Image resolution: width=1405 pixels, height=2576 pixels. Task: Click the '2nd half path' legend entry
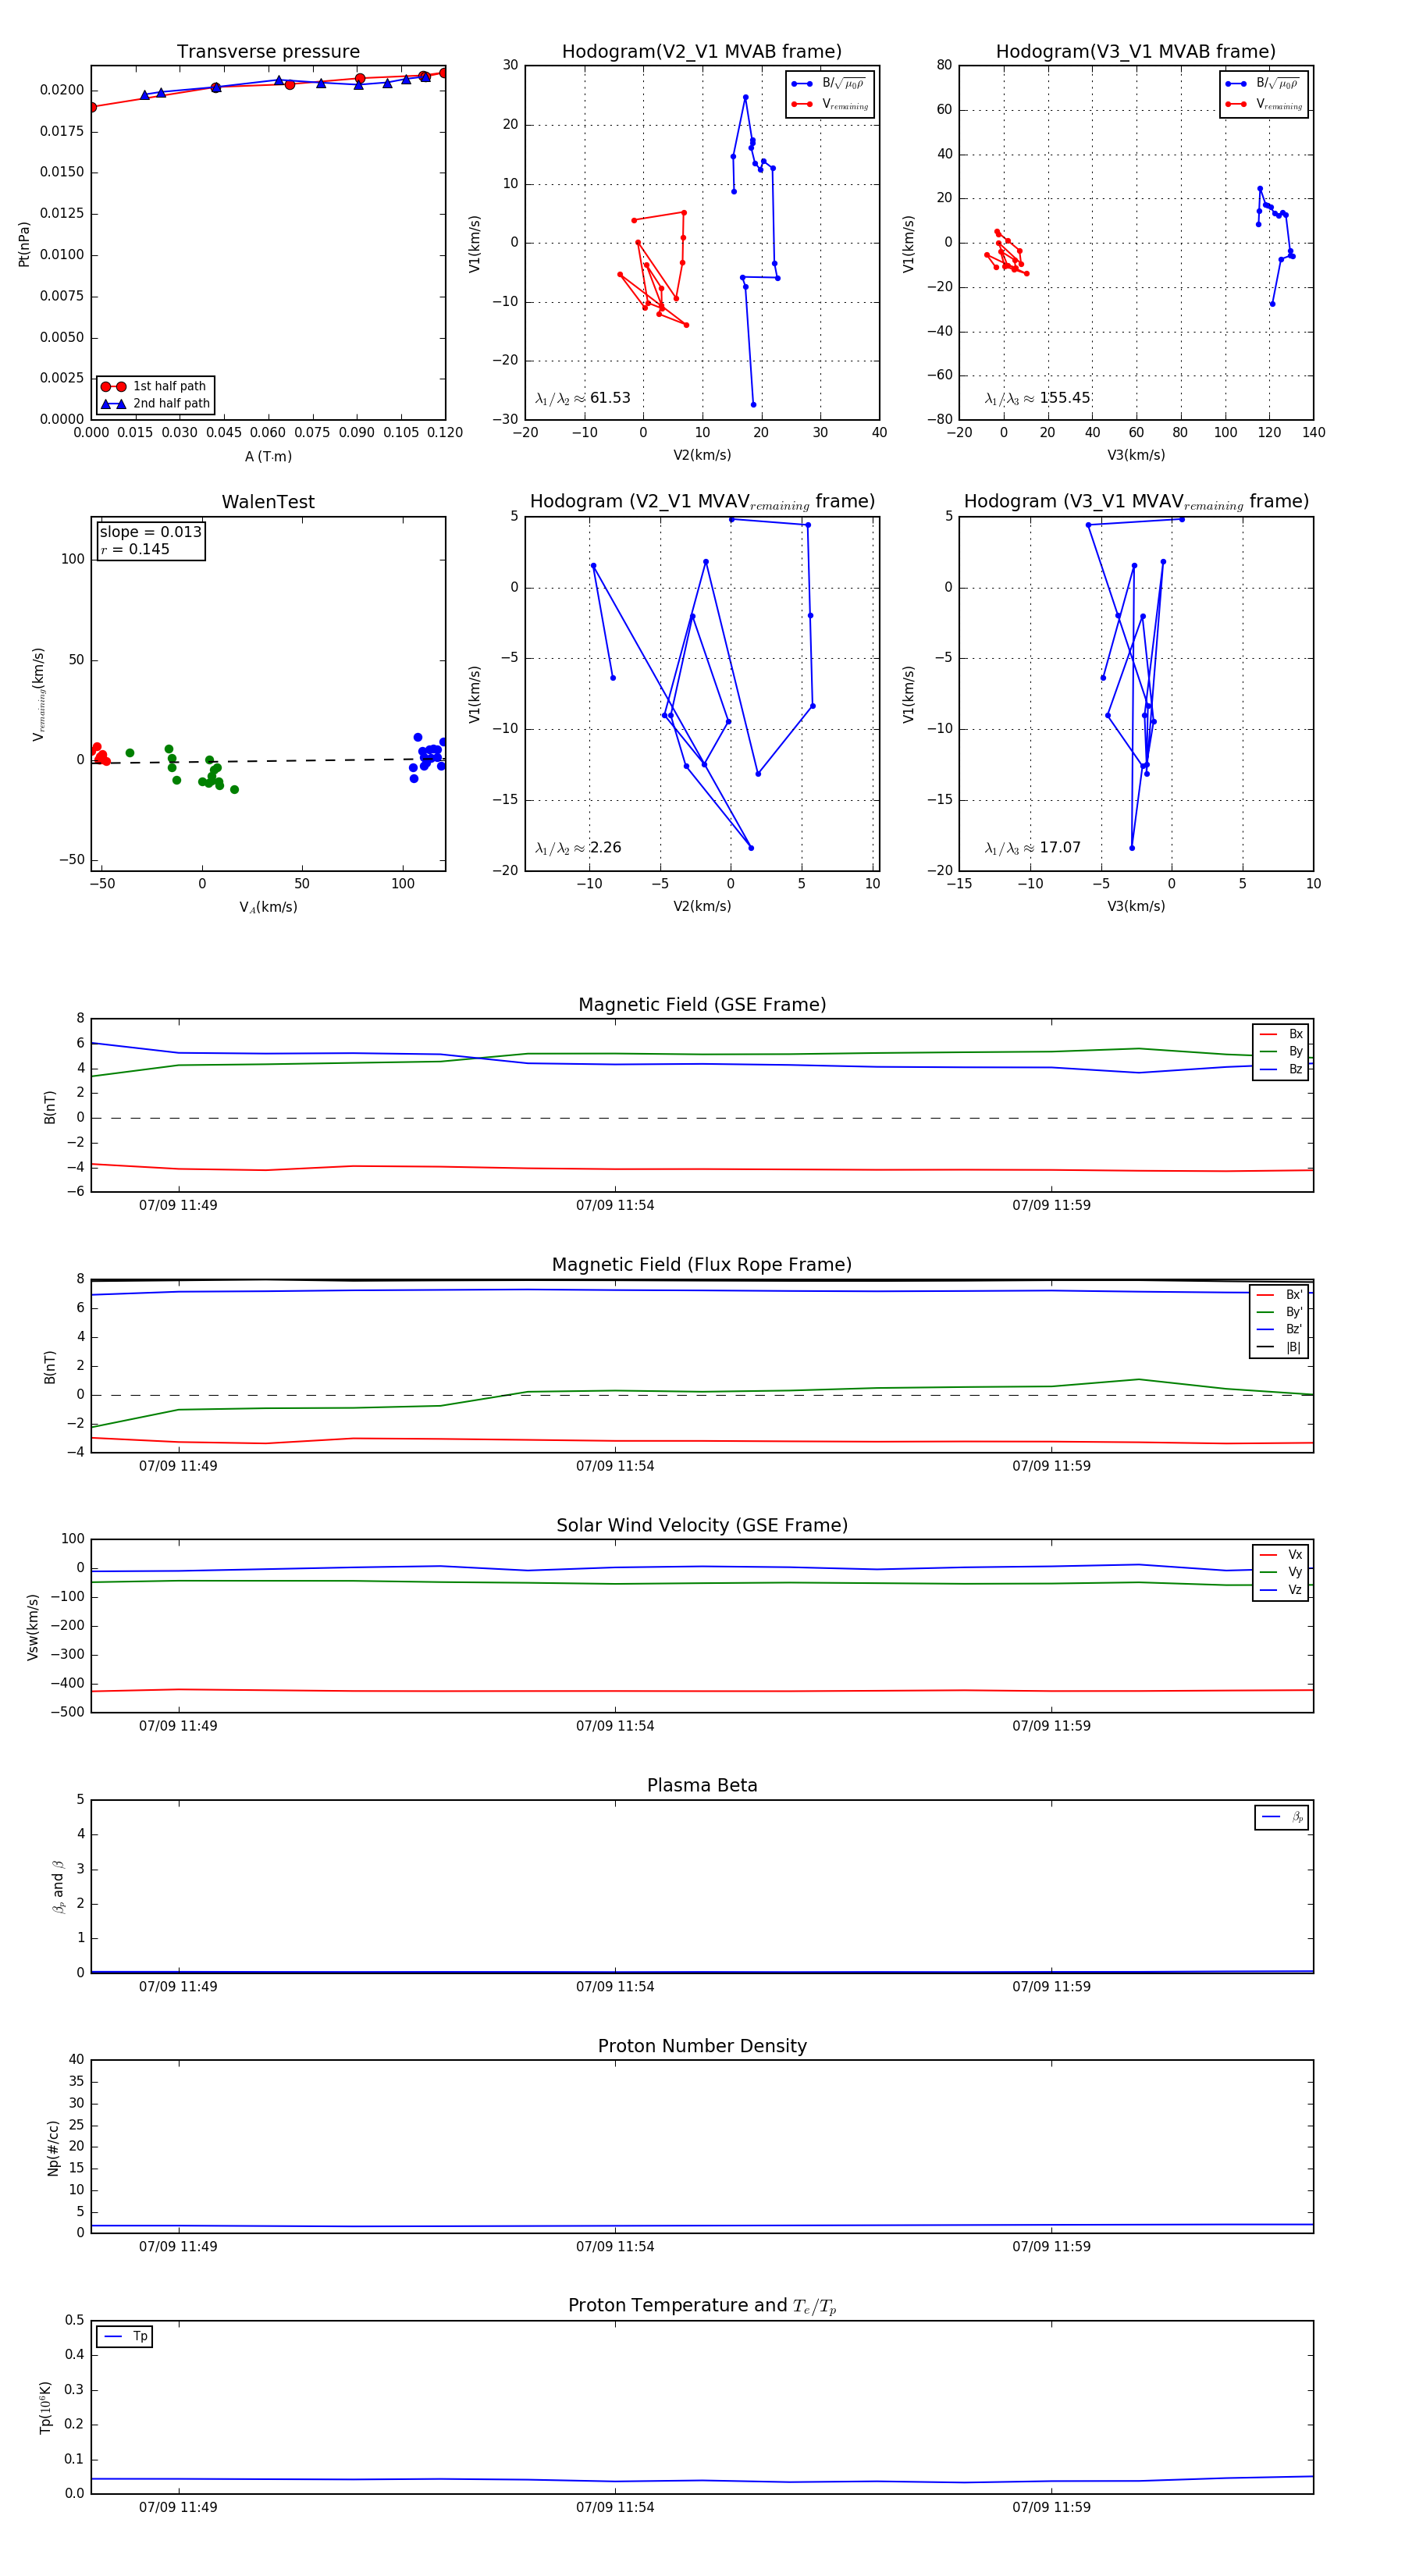(155, 404)
